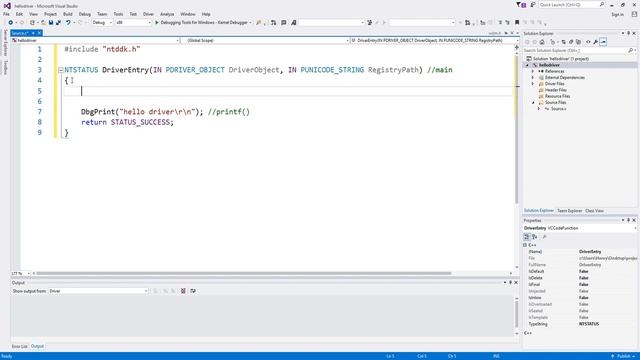Collapse the Source Files folder node
The height and width of the screenshot is (360, 640).
(x=533, y=102)
